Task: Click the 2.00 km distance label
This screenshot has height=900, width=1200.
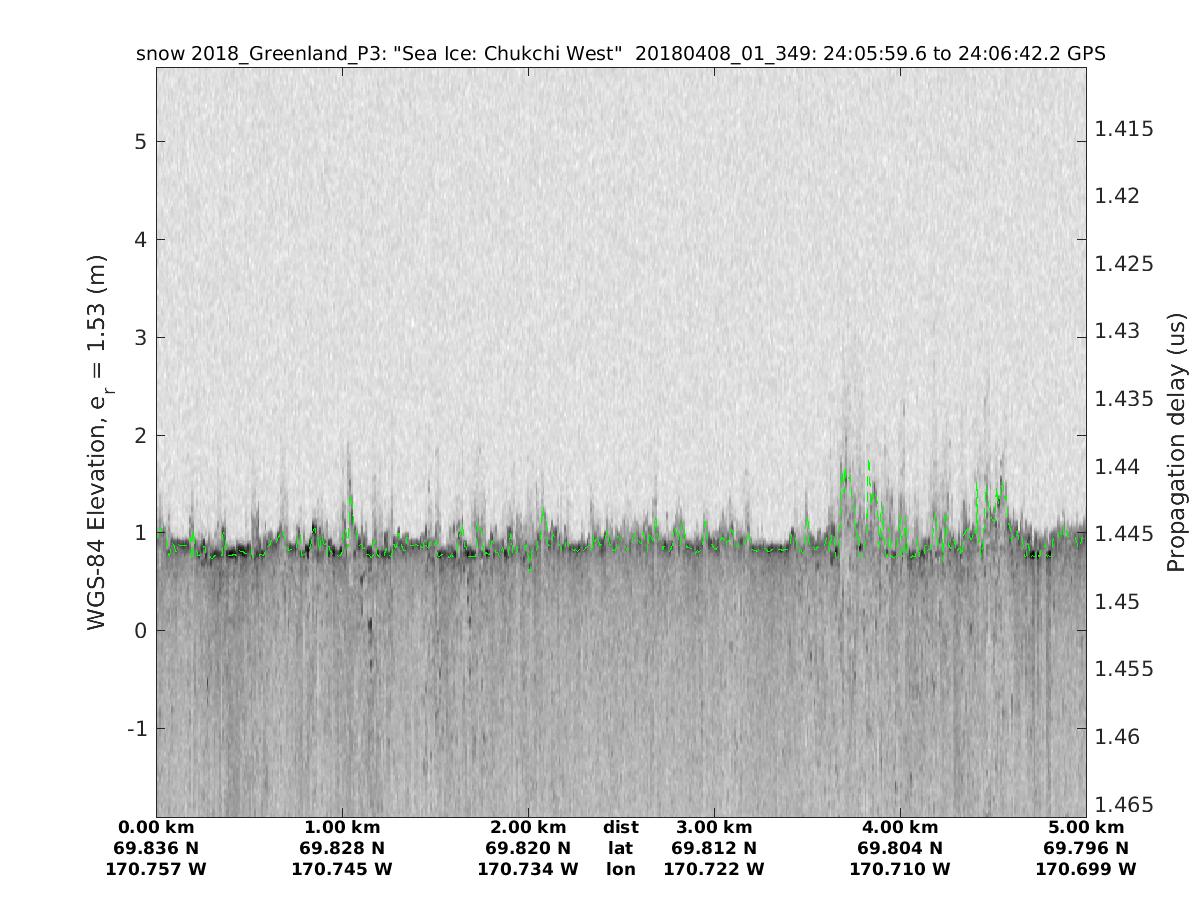Action: (528, 827)
